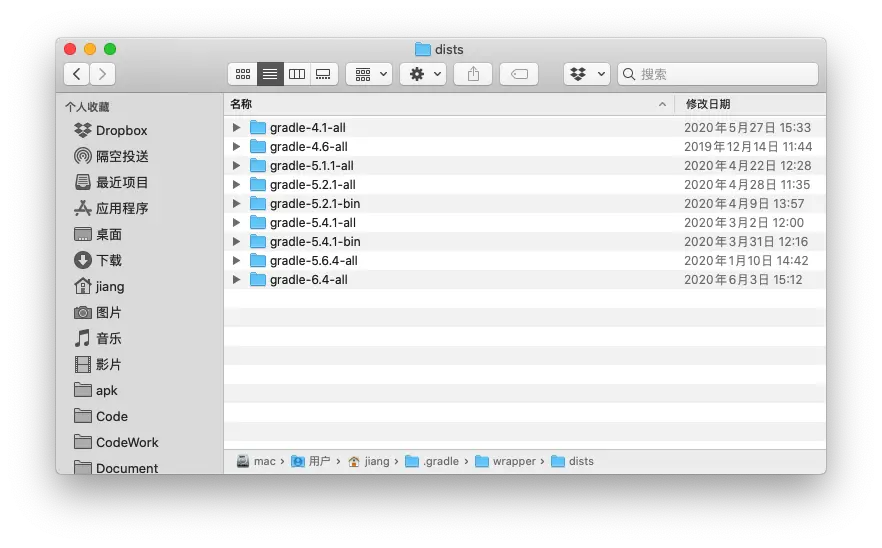Open the Document folder in sidebar
882x548 pixels.
[x=116, y=467]
